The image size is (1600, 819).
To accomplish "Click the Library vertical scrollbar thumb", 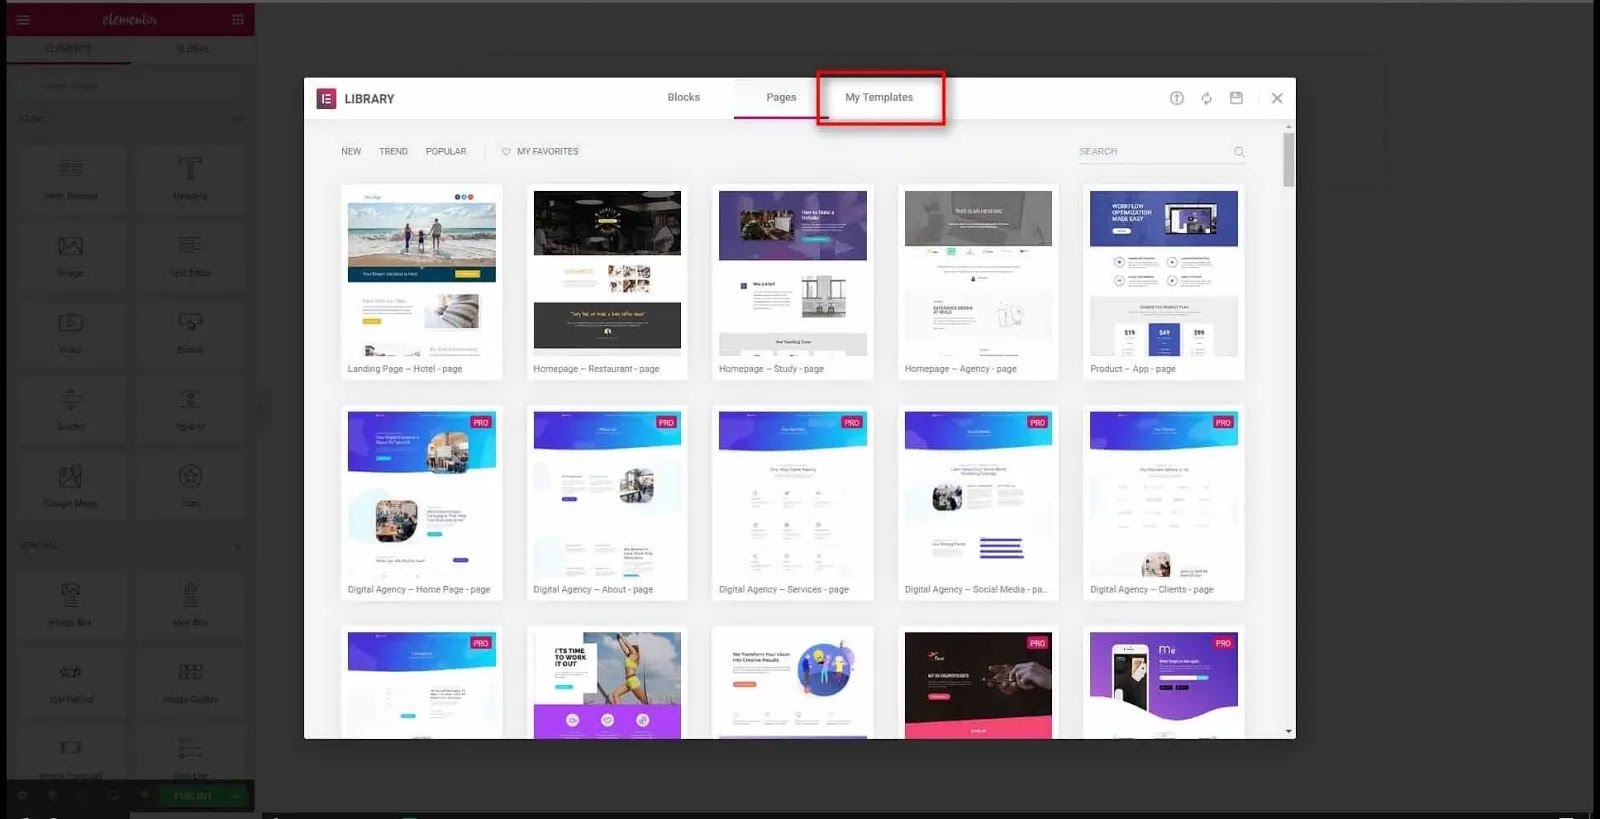I will point(1288,160).
